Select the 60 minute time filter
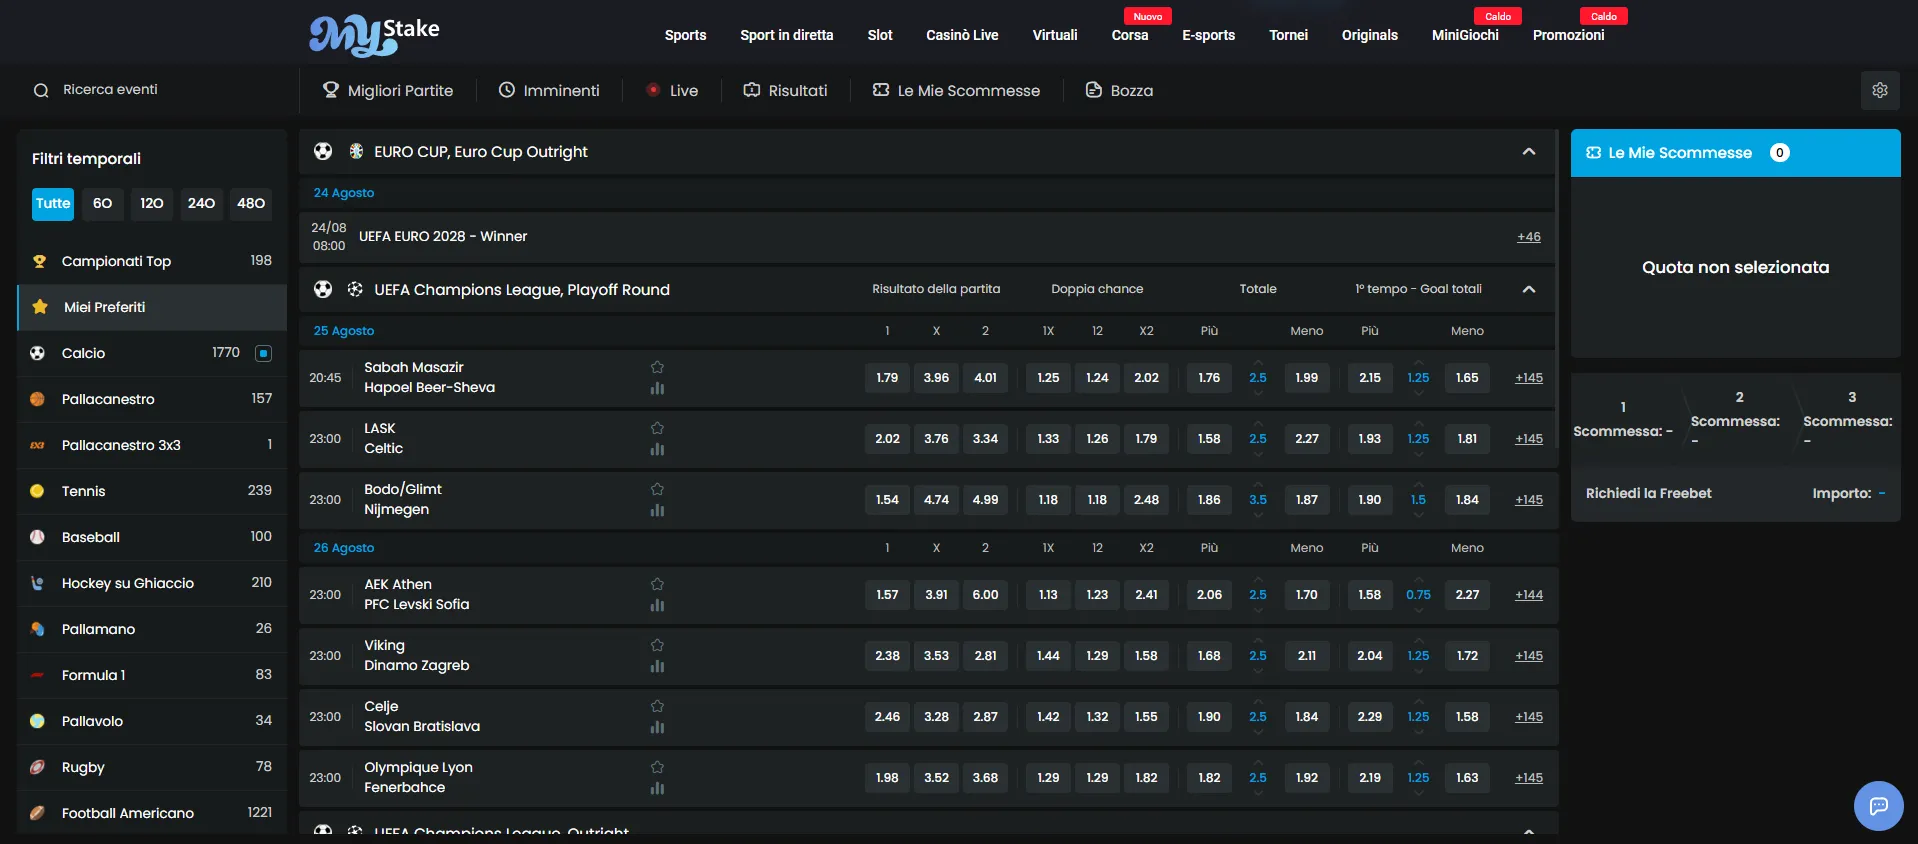 click(102, 203)
